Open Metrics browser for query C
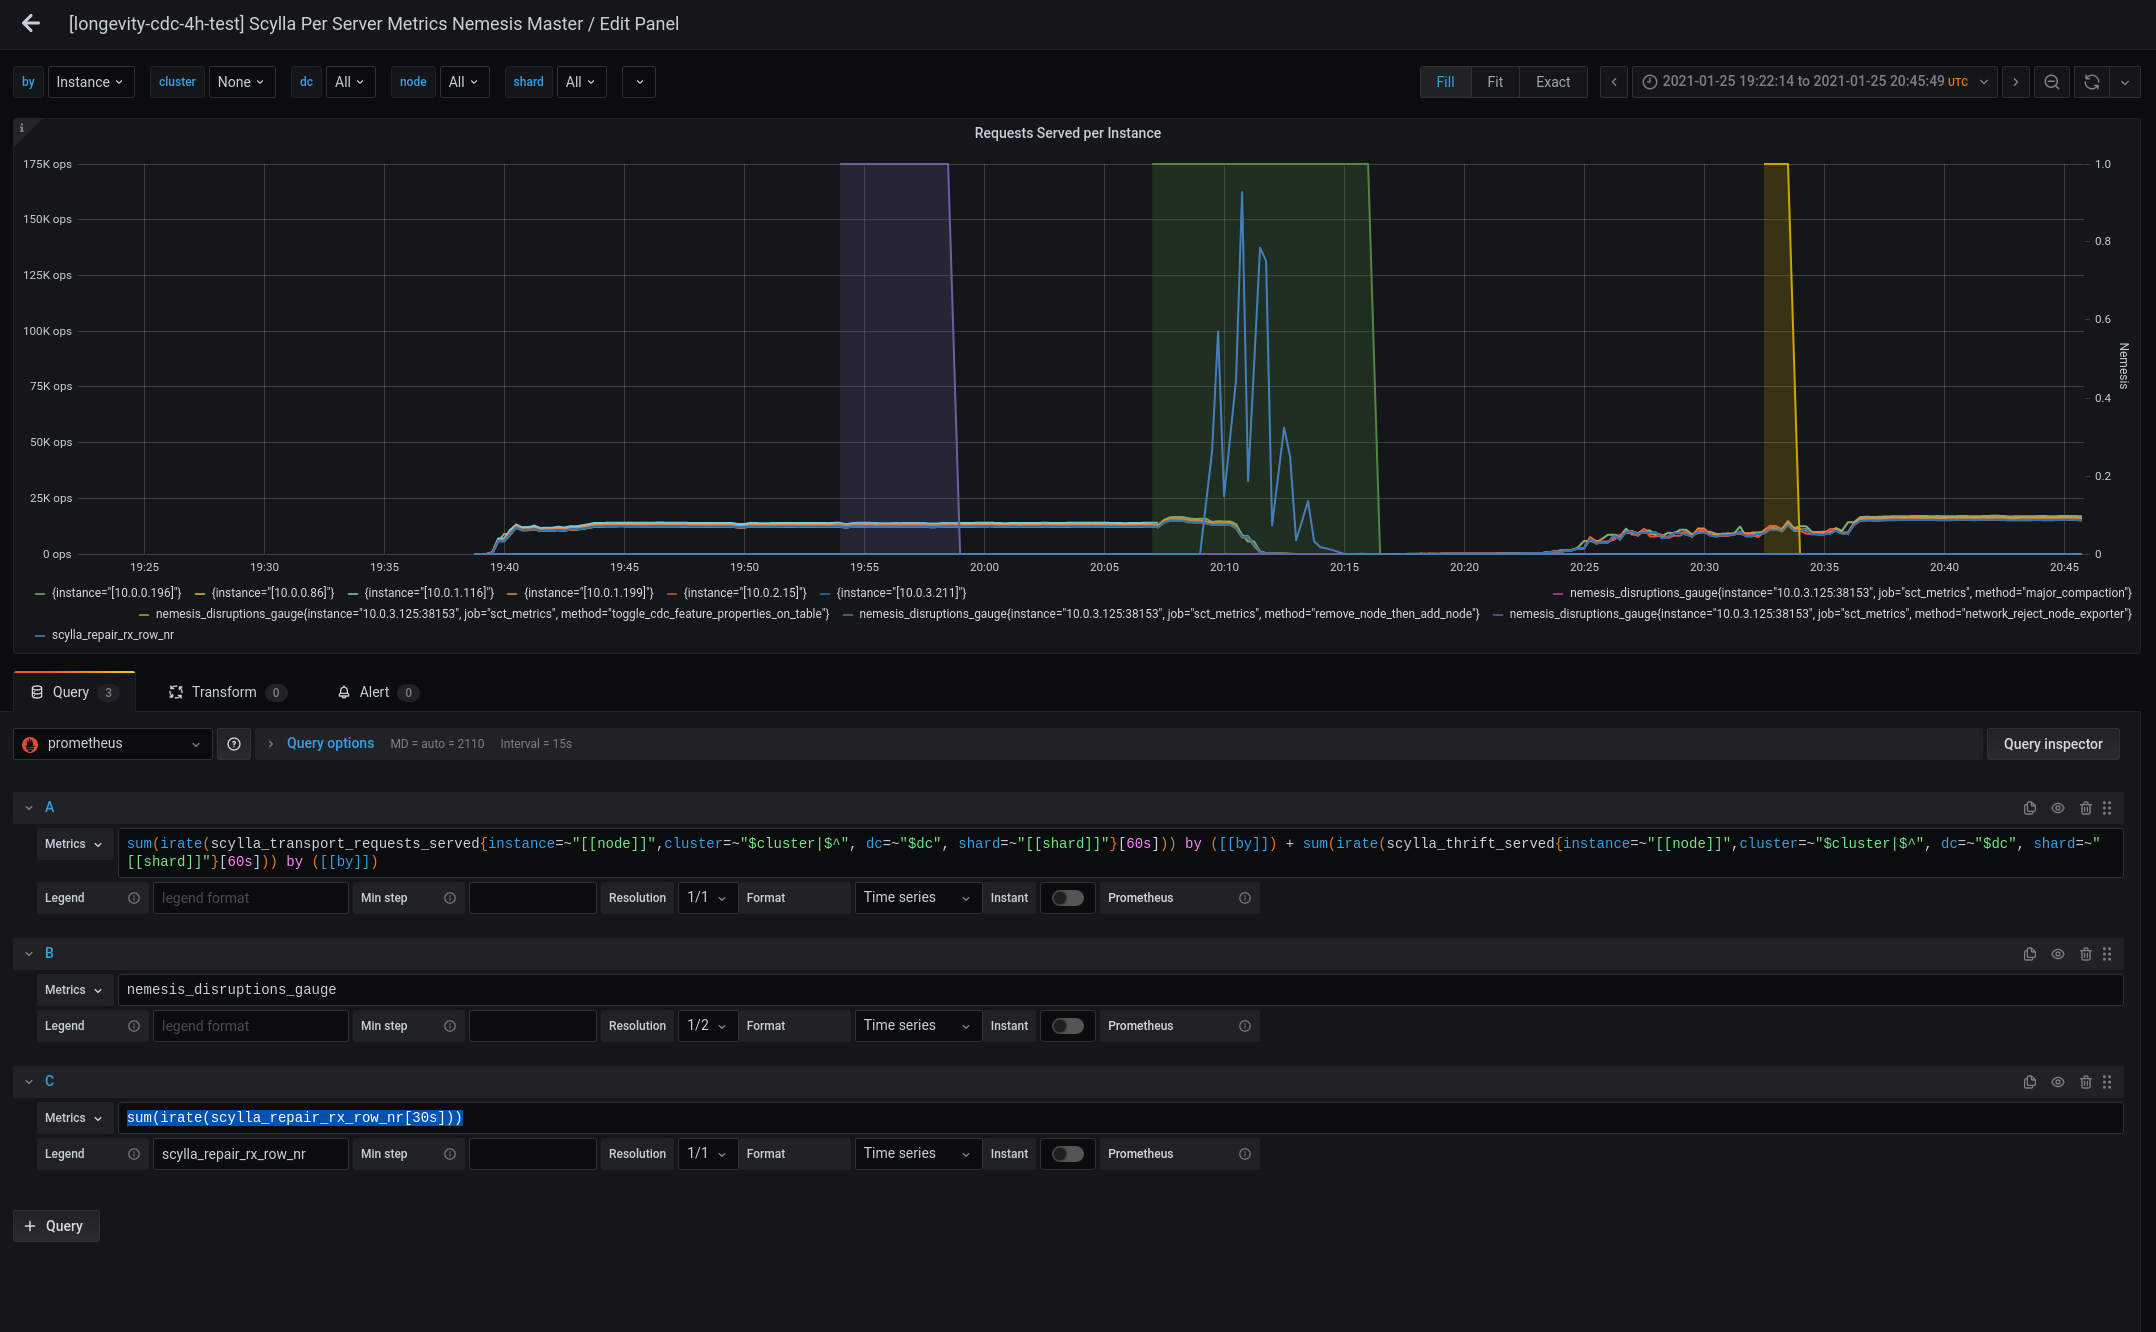 click(74, 1118)
